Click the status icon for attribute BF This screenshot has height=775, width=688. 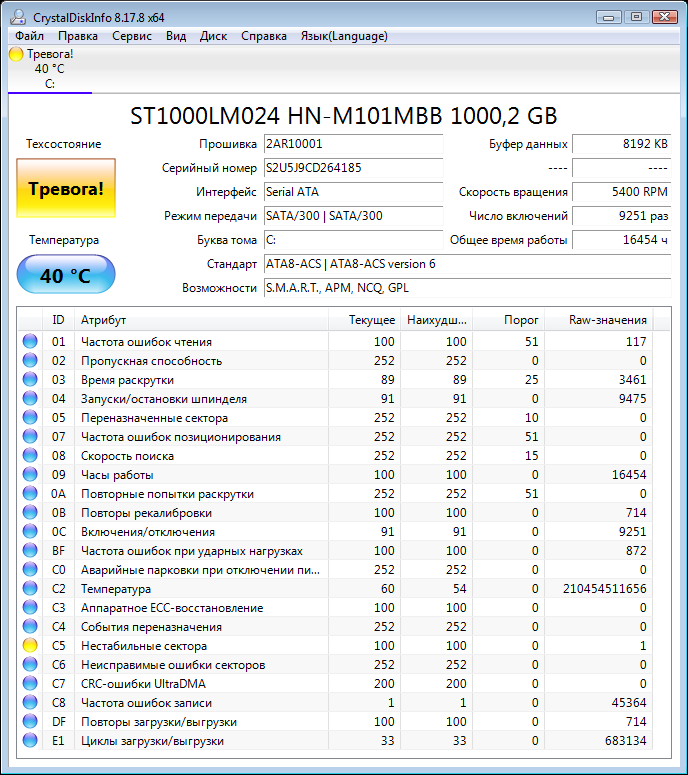tap(30, 550)
